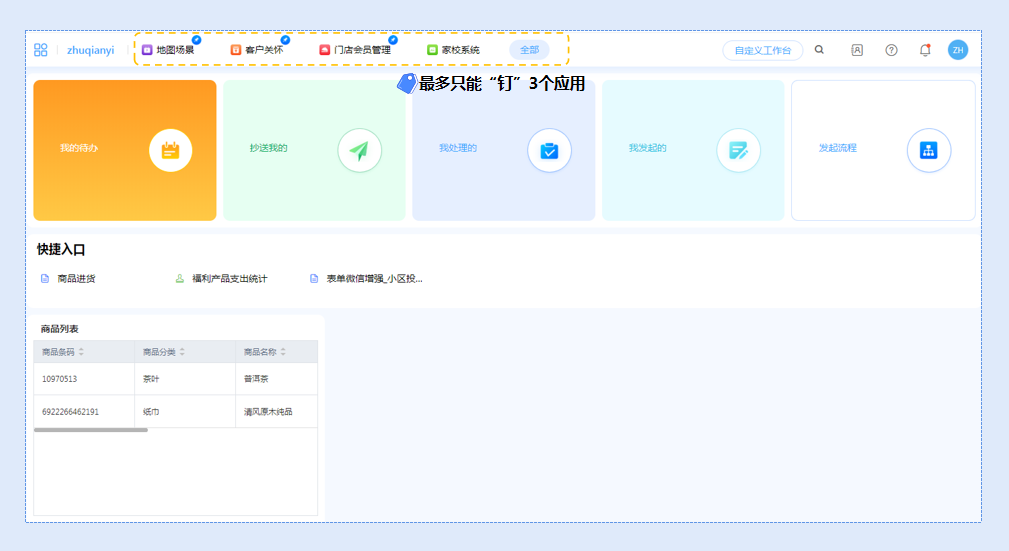Screen dimensions: 1009x551
Task: Toggle the pin badge on 客户关怀
Action: [285, 40]
